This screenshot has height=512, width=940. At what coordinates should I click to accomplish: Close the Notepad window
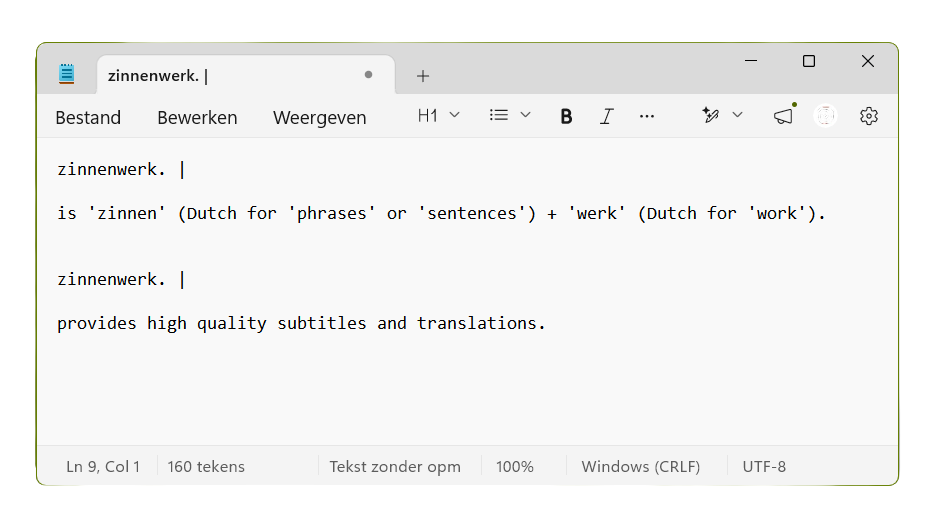tap(867, 61)
